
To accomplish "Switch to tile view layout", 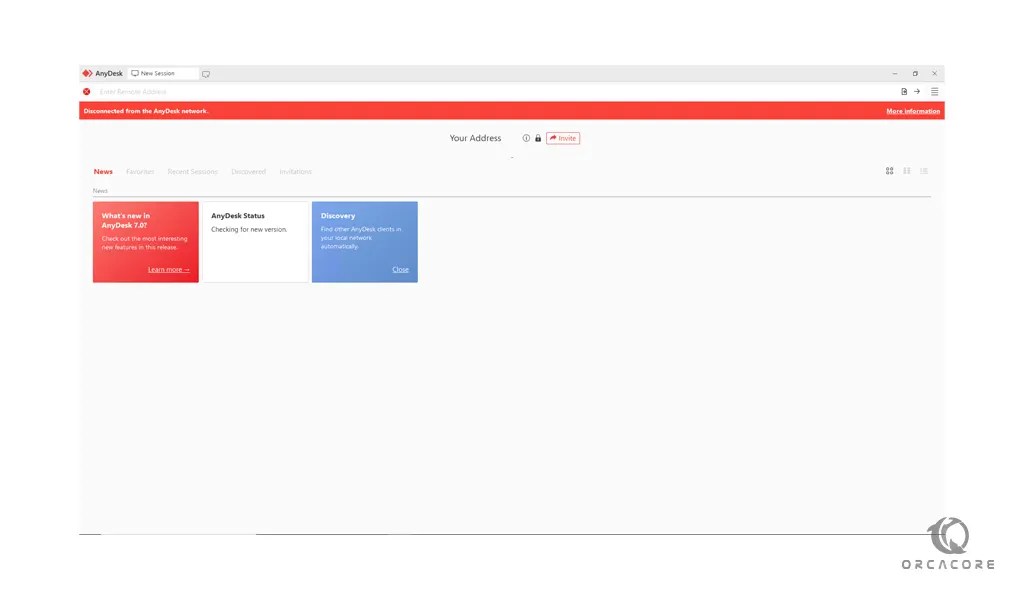I will tap(906, 171).
